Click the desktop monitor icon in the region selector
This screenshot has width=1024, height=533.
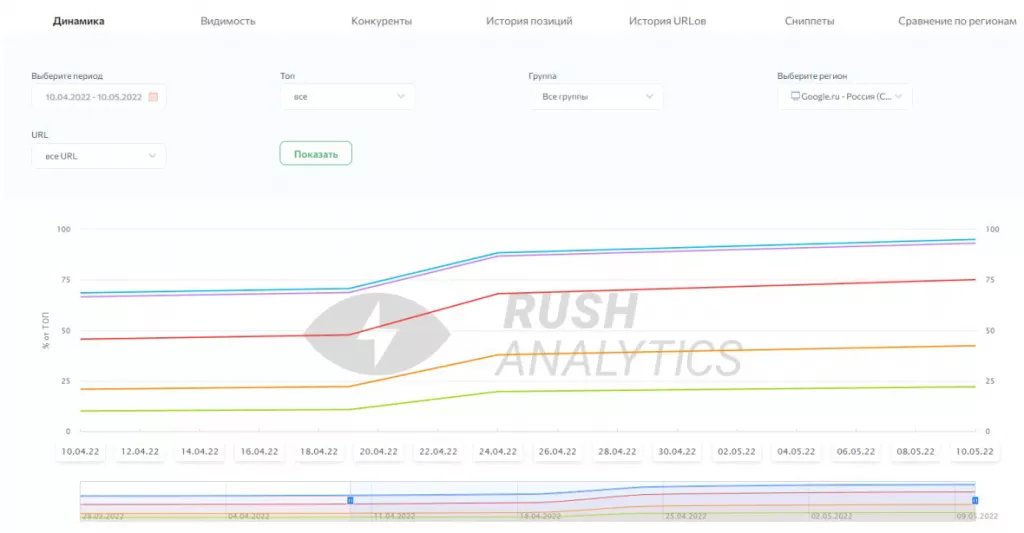tap(795, 96)
